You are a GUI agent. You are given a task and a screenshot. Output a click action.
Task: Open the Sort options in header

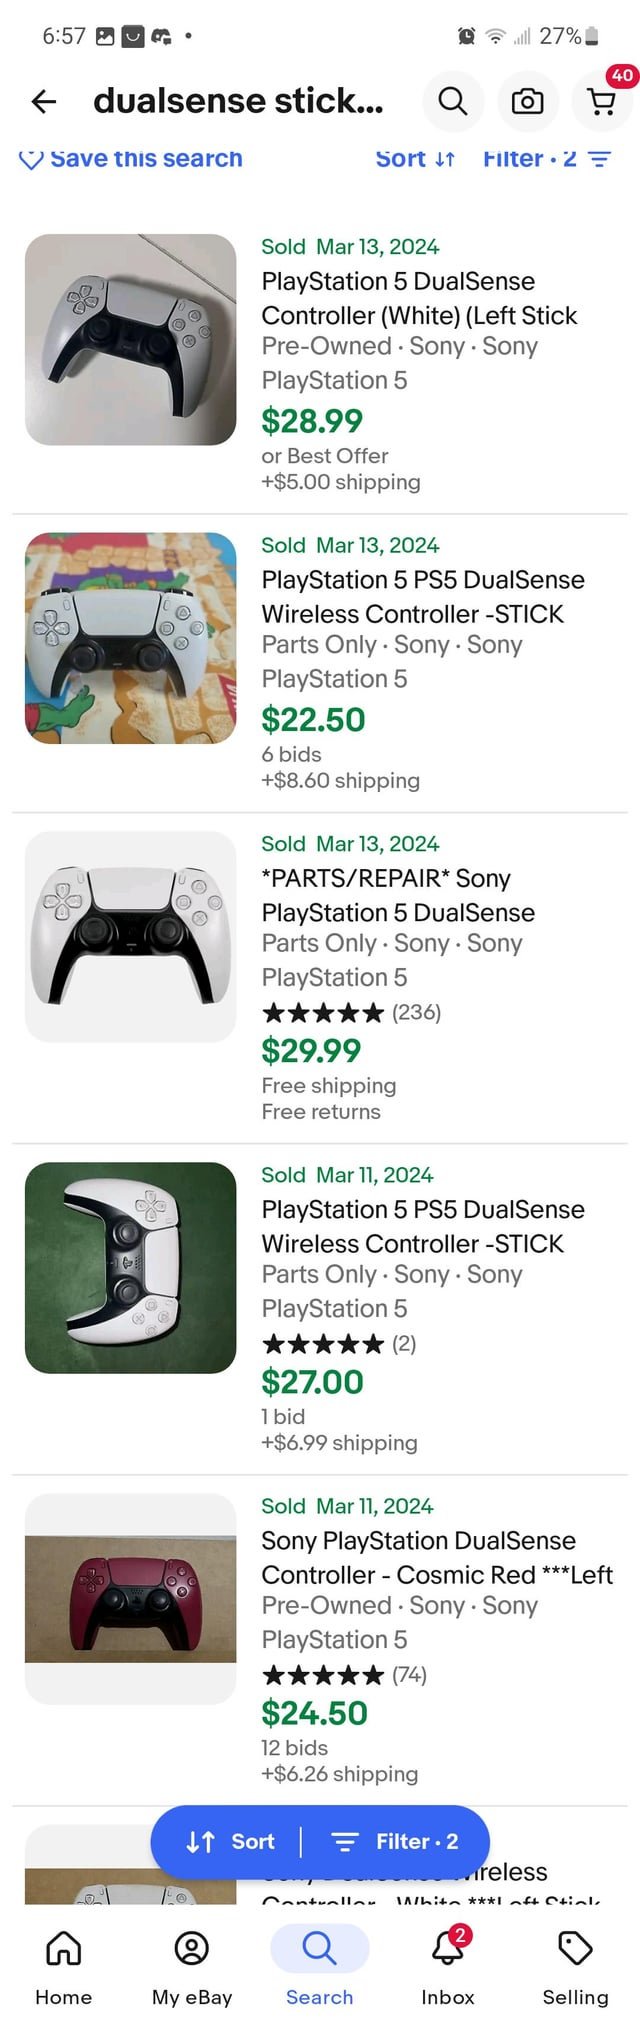415,159
